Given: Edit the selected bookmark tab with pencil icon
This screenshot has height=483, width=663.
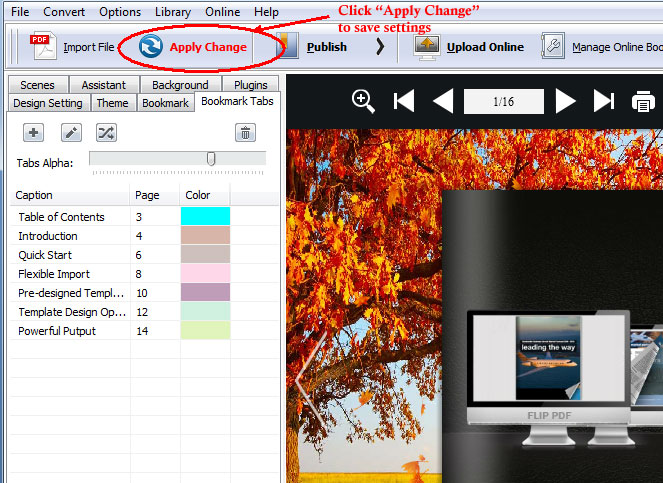Looking at the screenshot, I should tap(71, 133).
